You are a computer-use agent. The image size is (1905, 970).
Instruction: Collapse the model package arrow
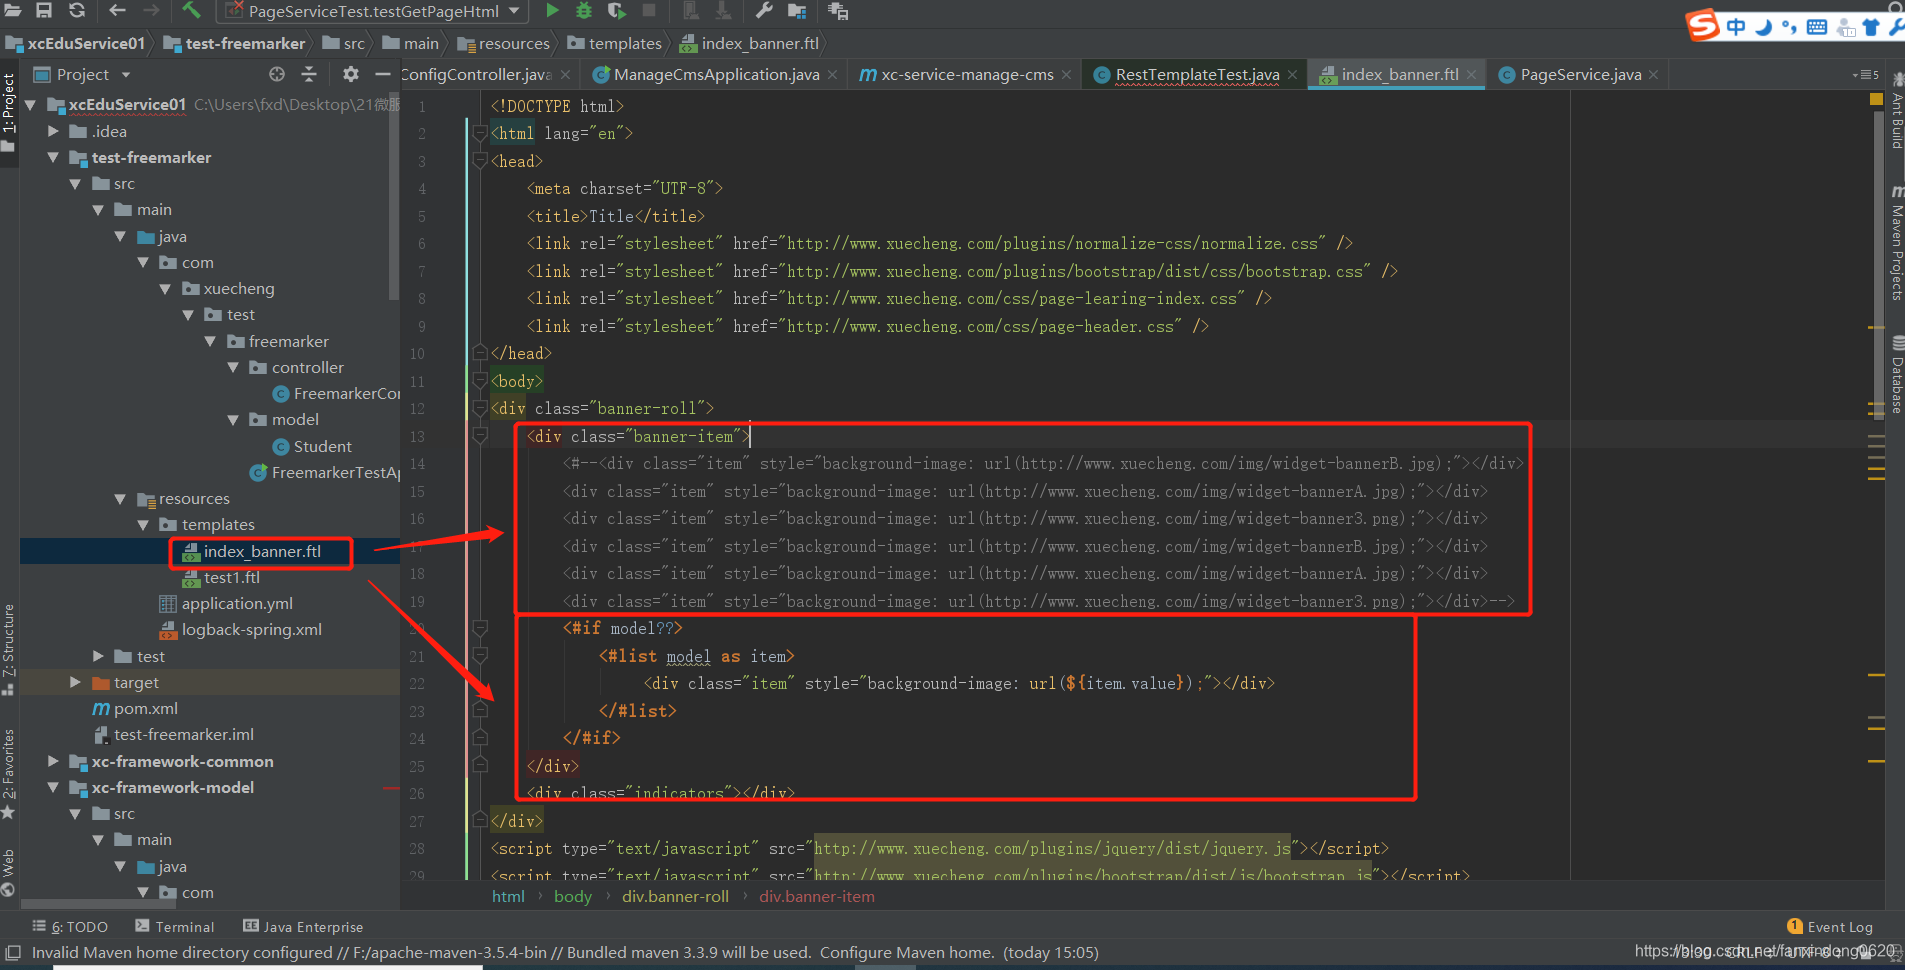pos(233,419)
